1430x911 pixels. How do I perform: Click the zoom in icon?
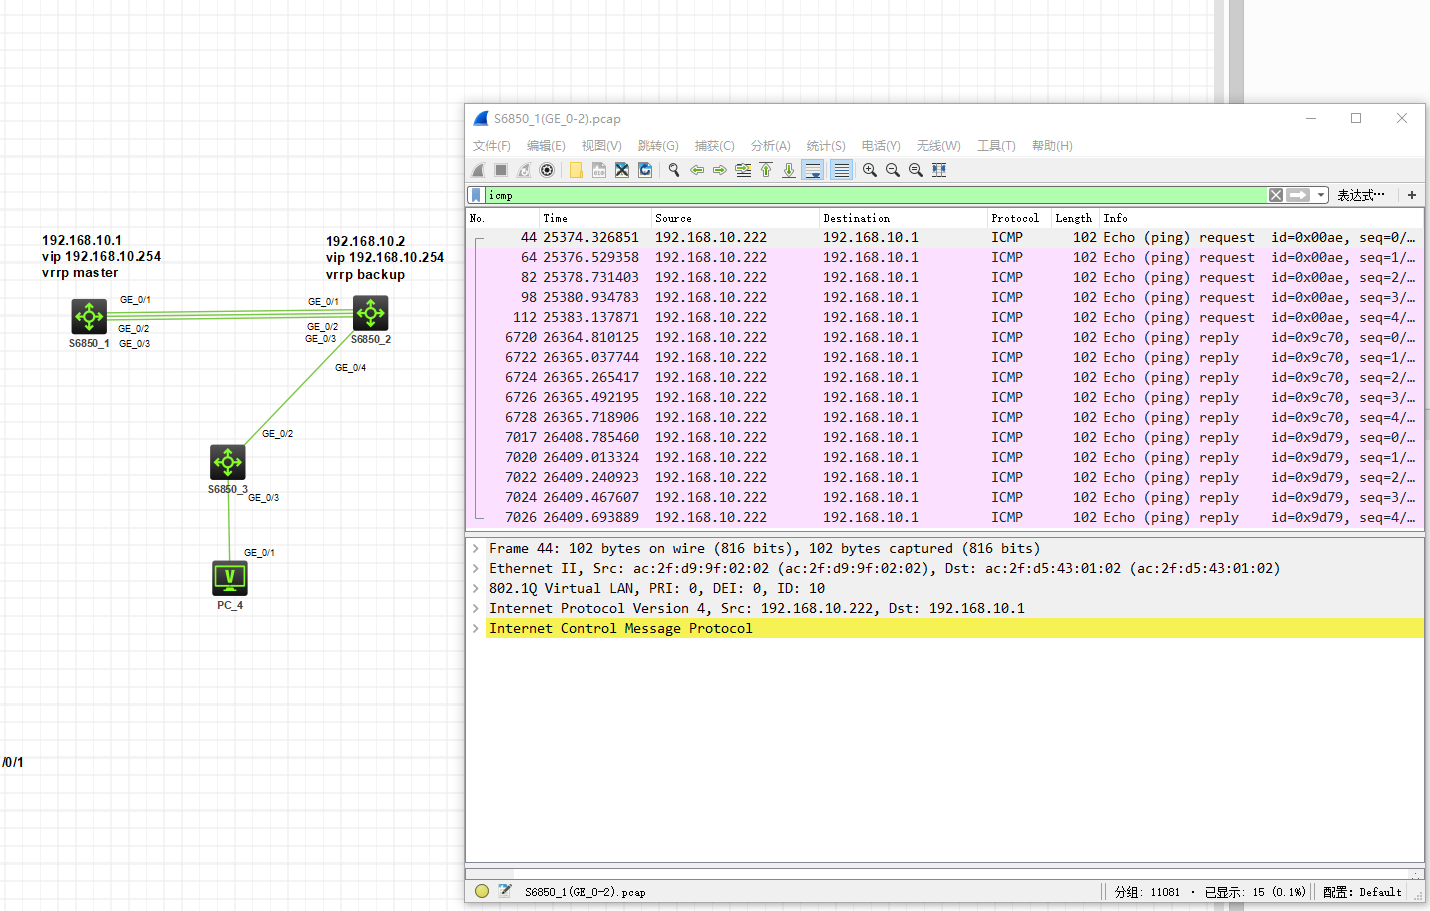pyautogui.click(x=870, y=170)
